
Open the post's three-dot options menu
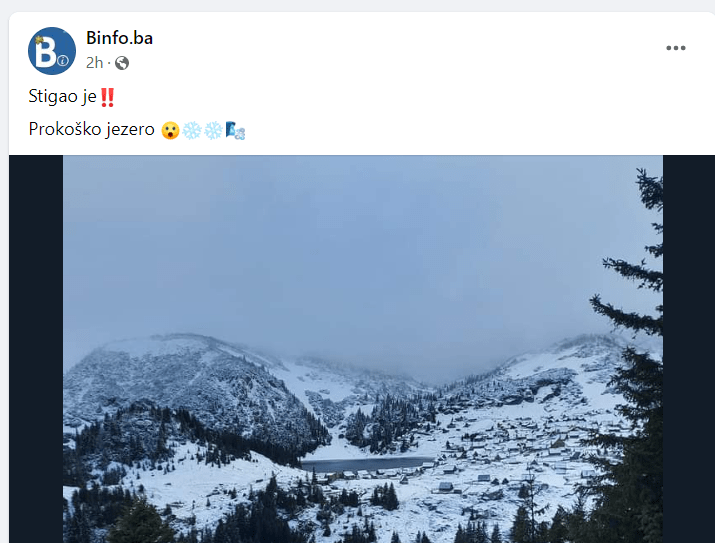(x=675, y=48)
